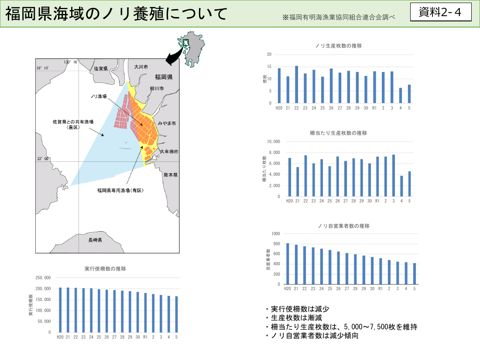Click the 福岡県専用漁場(有区) map label
Viewport: 480px width, 360px height.
pos(121,190)
